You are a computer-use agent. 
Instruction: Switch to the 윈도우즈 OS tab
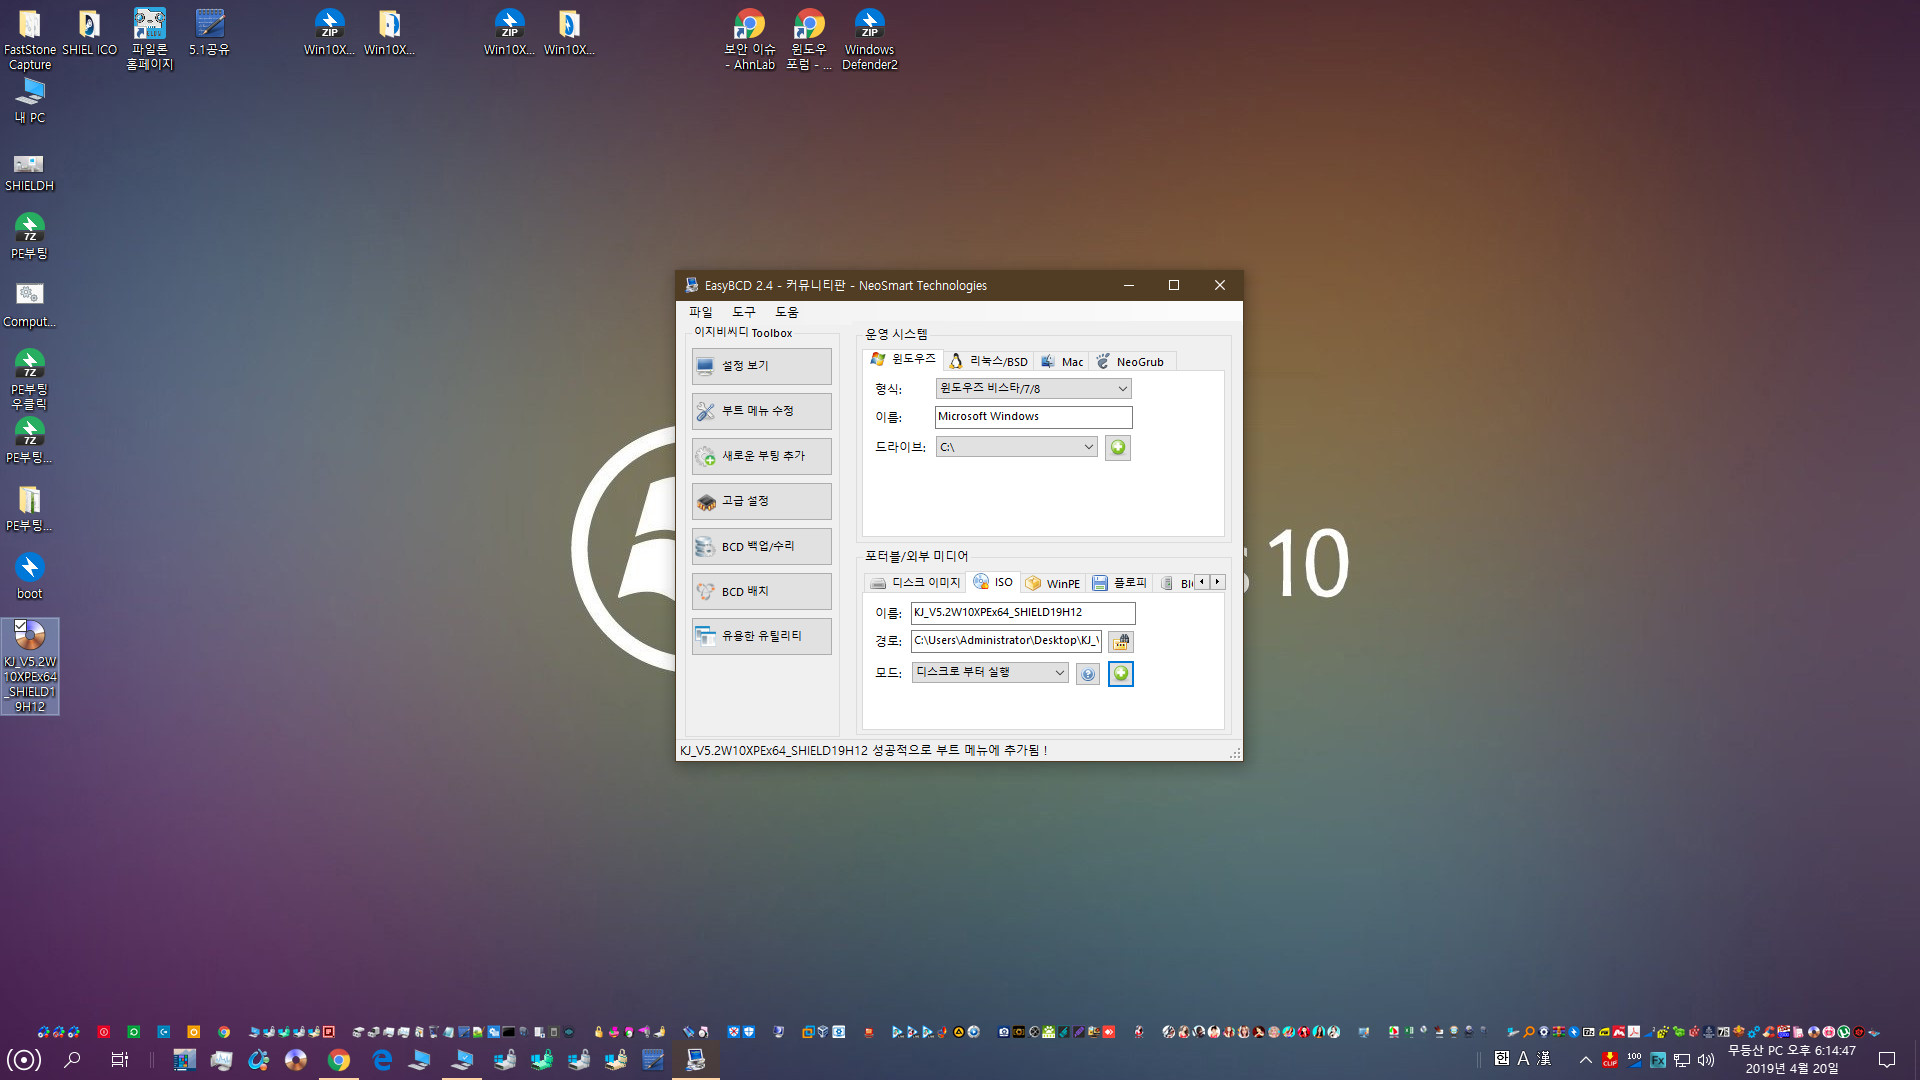click(903, 359)
